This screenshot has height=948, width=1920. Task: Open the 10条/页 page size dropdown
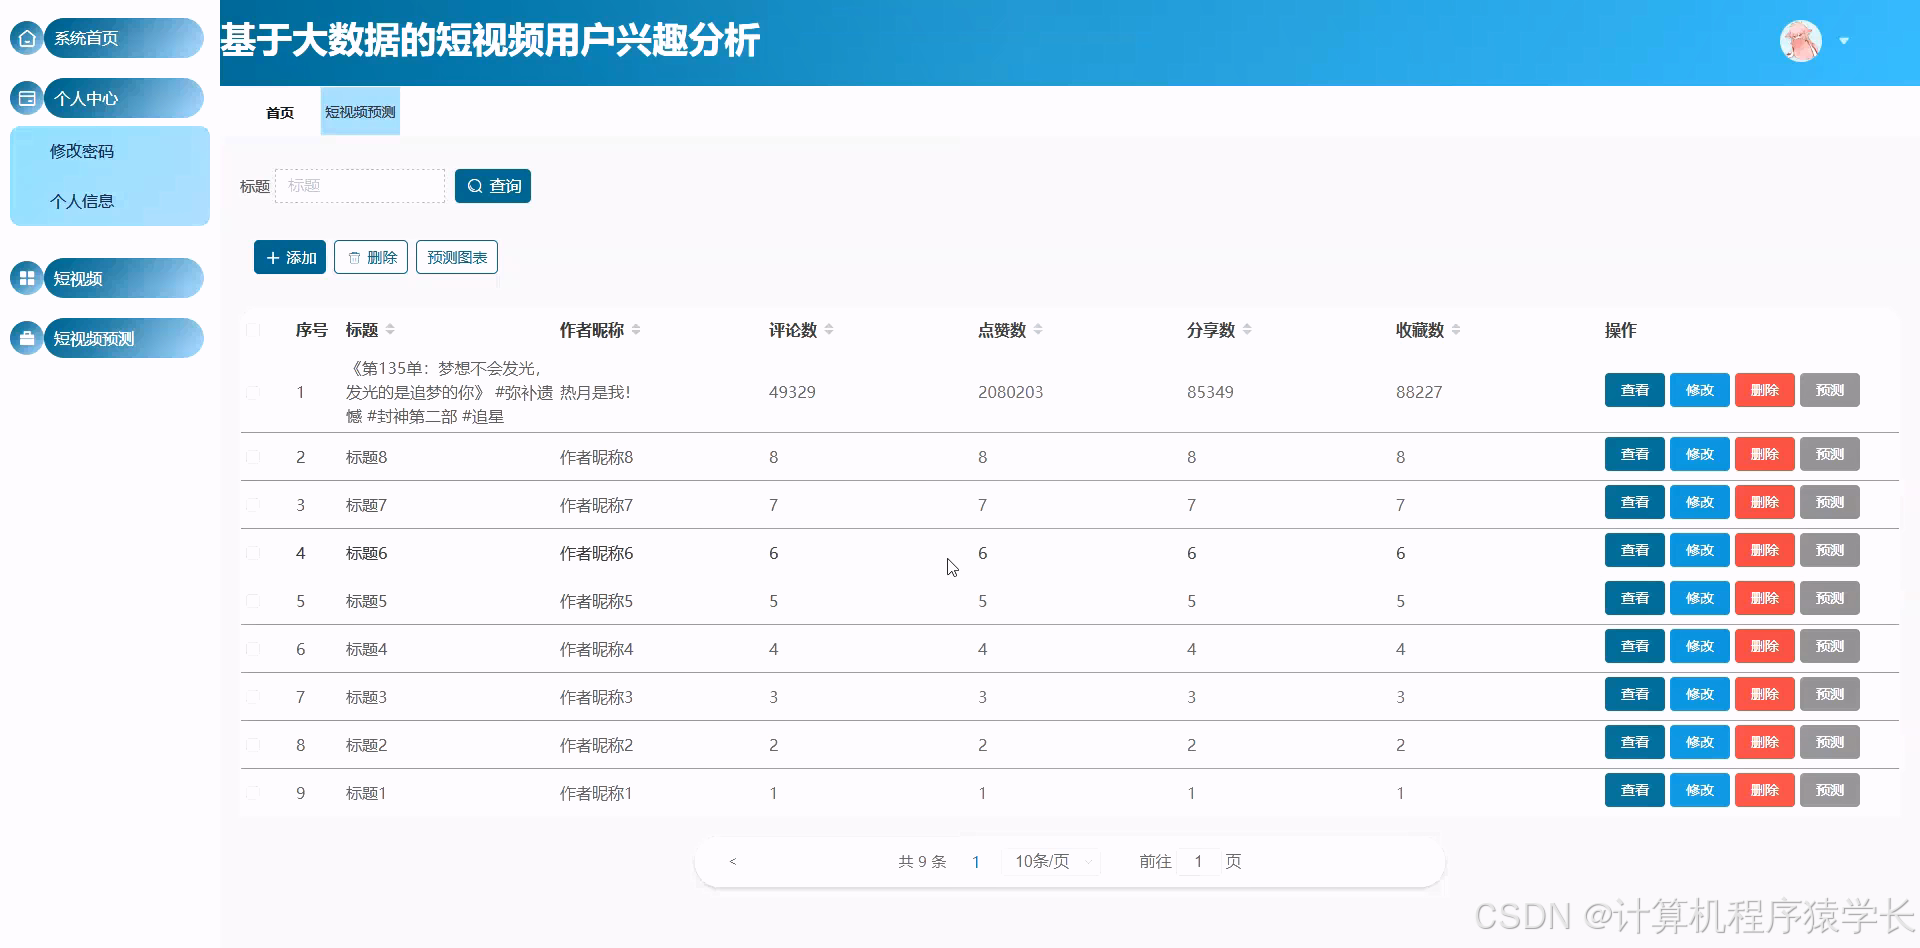click(1049, 861)
